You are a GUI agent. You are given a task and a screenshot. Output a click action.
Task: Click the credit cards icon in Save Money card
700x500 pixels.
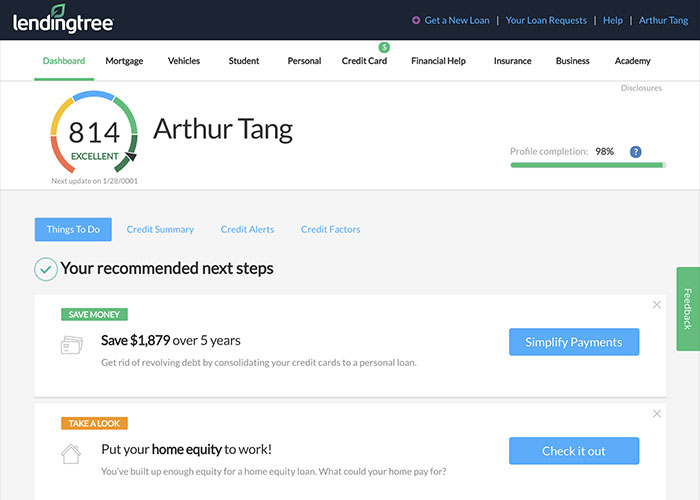click(x=71, y=345)
